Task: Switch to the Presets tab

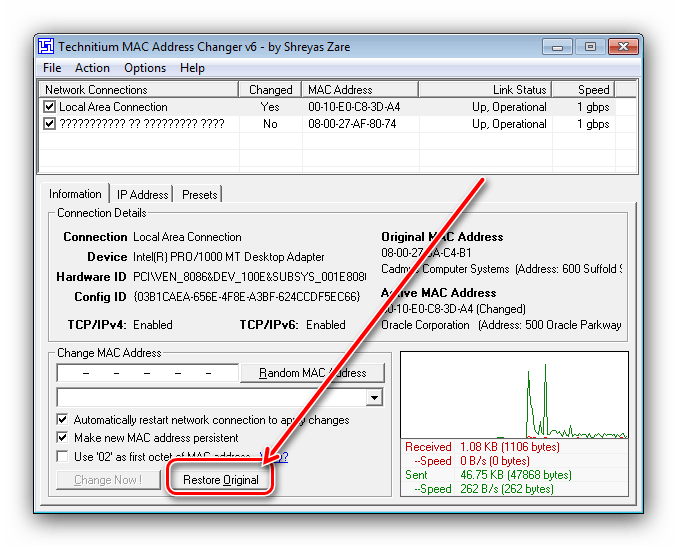Action: [200, 195]
